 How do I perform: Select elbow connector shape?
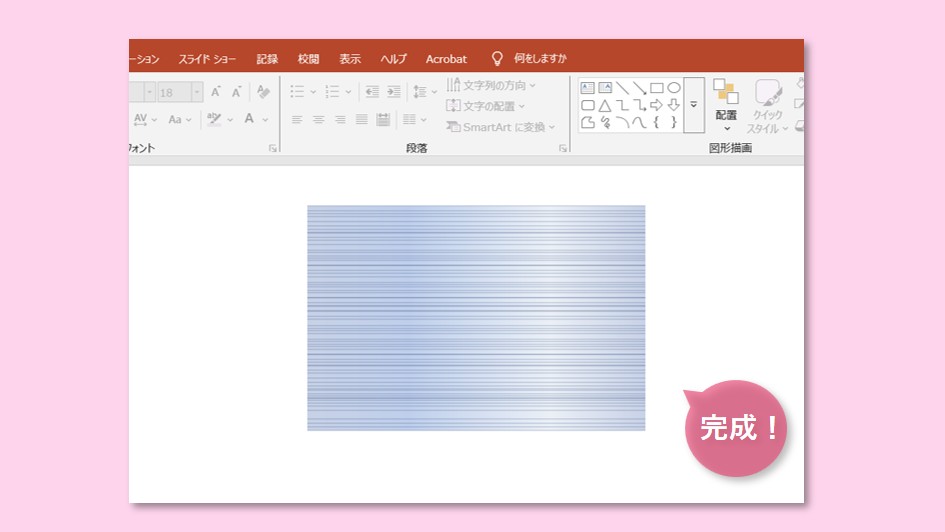[622, 105]
